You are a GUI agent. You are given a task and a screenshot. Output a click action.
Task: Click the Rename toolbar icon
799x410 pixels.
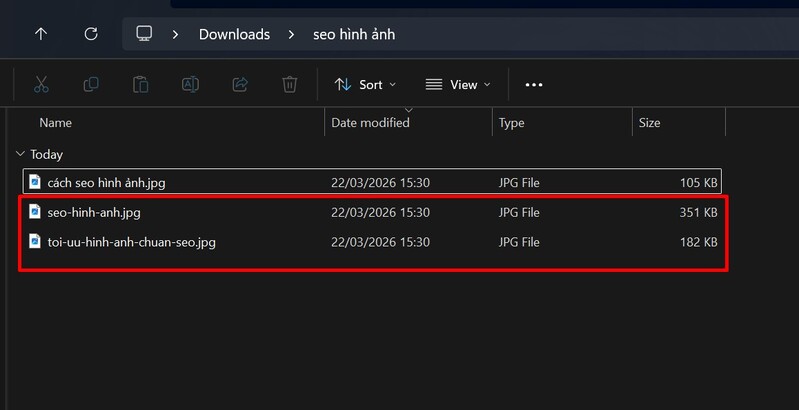(x=190, y=85)
